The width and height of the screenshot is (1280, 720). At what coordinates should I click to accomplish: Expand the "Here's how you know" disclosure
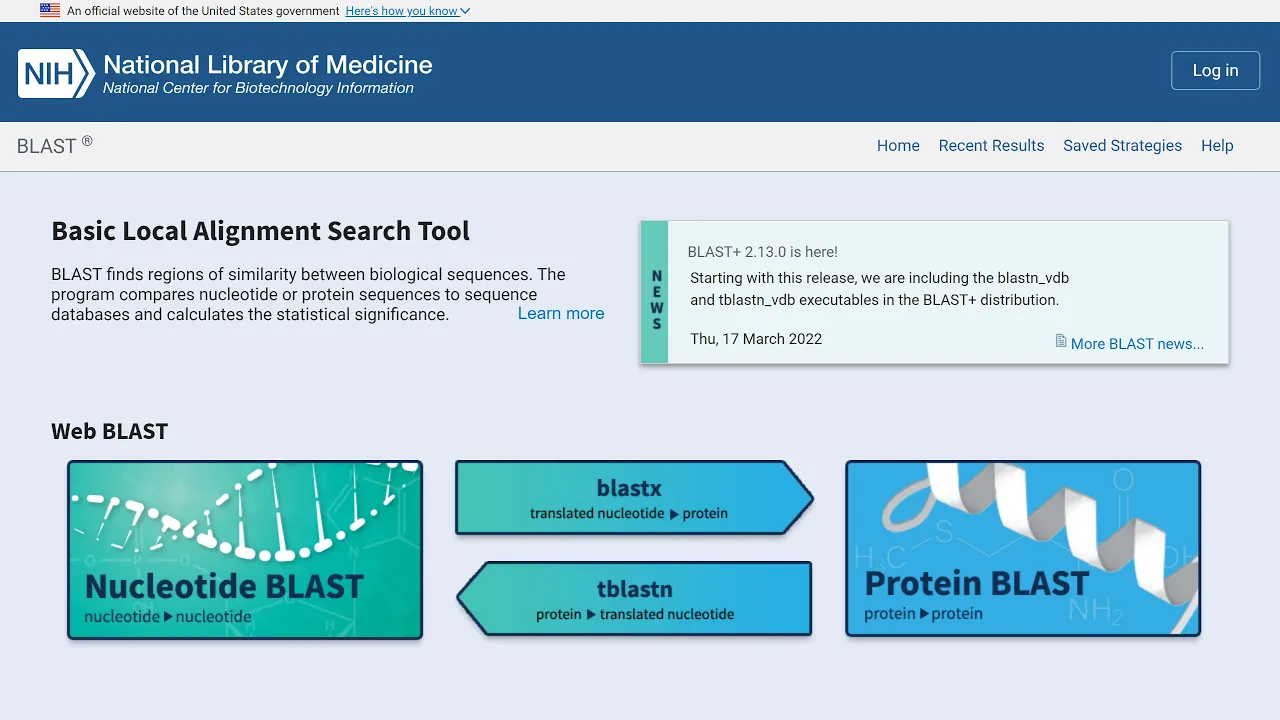point(408,11)
